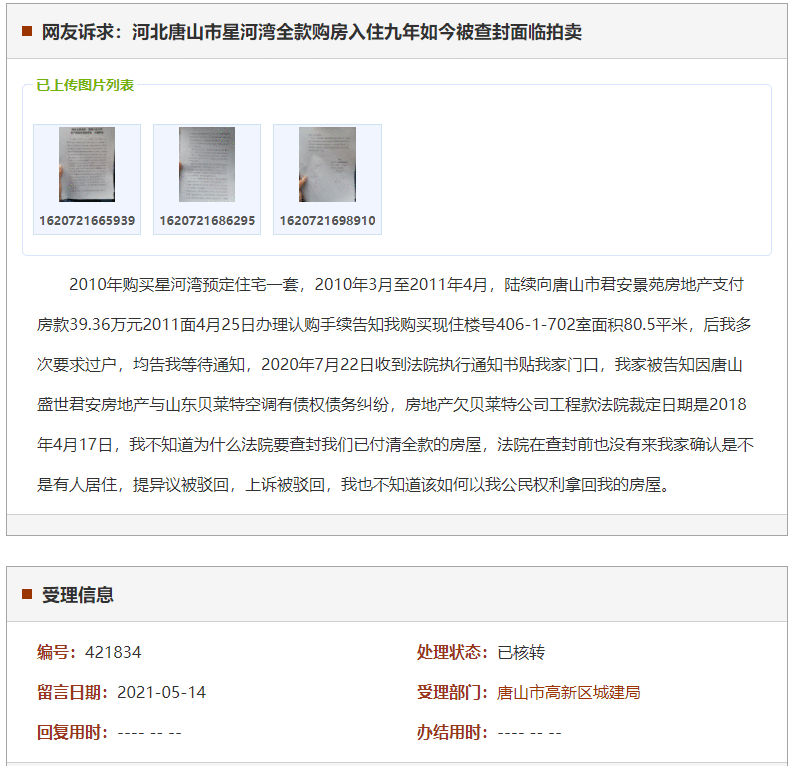Open the middle uploaded image thumbnail
Screen dimensions: 793x766
click(x=207, y=165)
